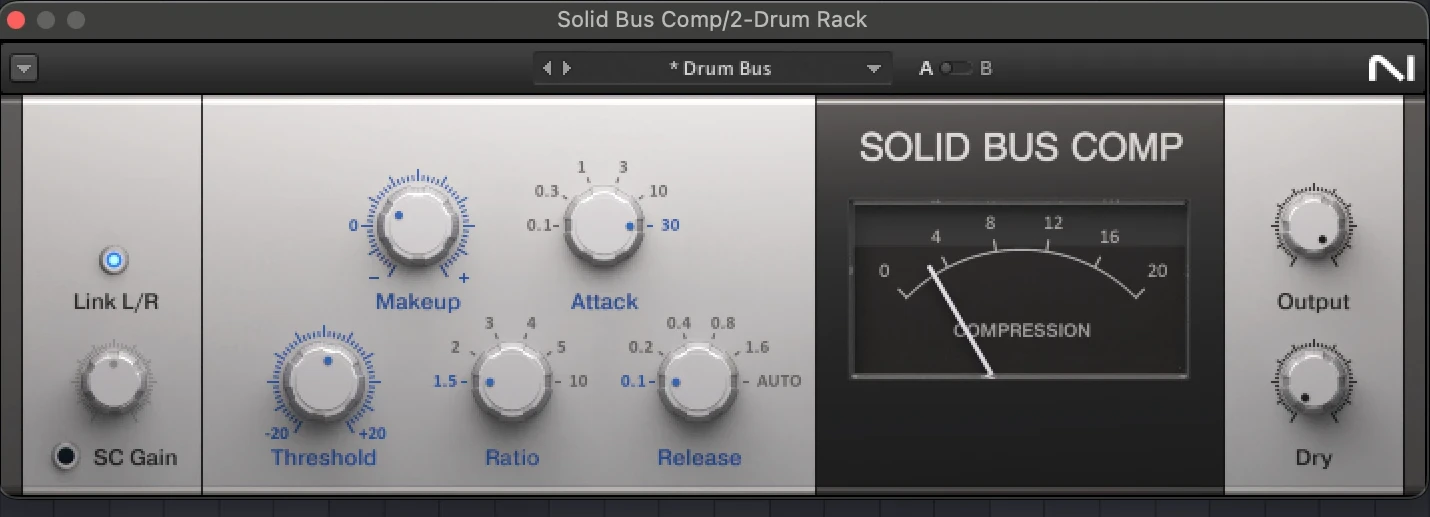1430x517 pixels.
Task: Set Attack to 0.3
Action: [547, 190]
